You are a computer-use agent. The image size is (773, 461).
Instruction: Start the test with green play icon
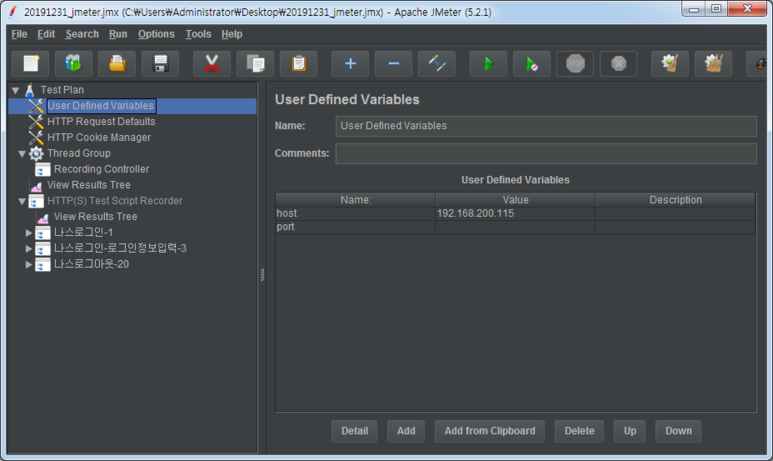click(x=489, y=64)
